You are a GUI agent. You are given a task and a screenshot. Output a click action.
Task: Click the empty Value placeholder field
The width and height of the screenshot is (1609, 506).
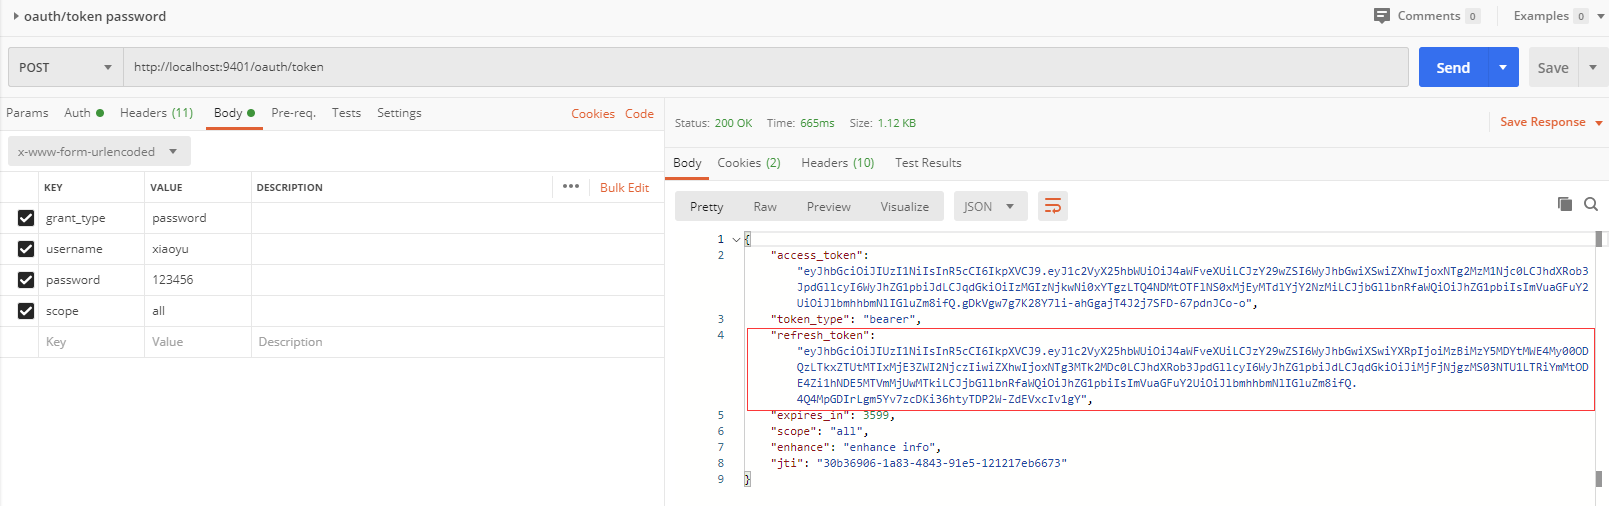click(198, 342)
